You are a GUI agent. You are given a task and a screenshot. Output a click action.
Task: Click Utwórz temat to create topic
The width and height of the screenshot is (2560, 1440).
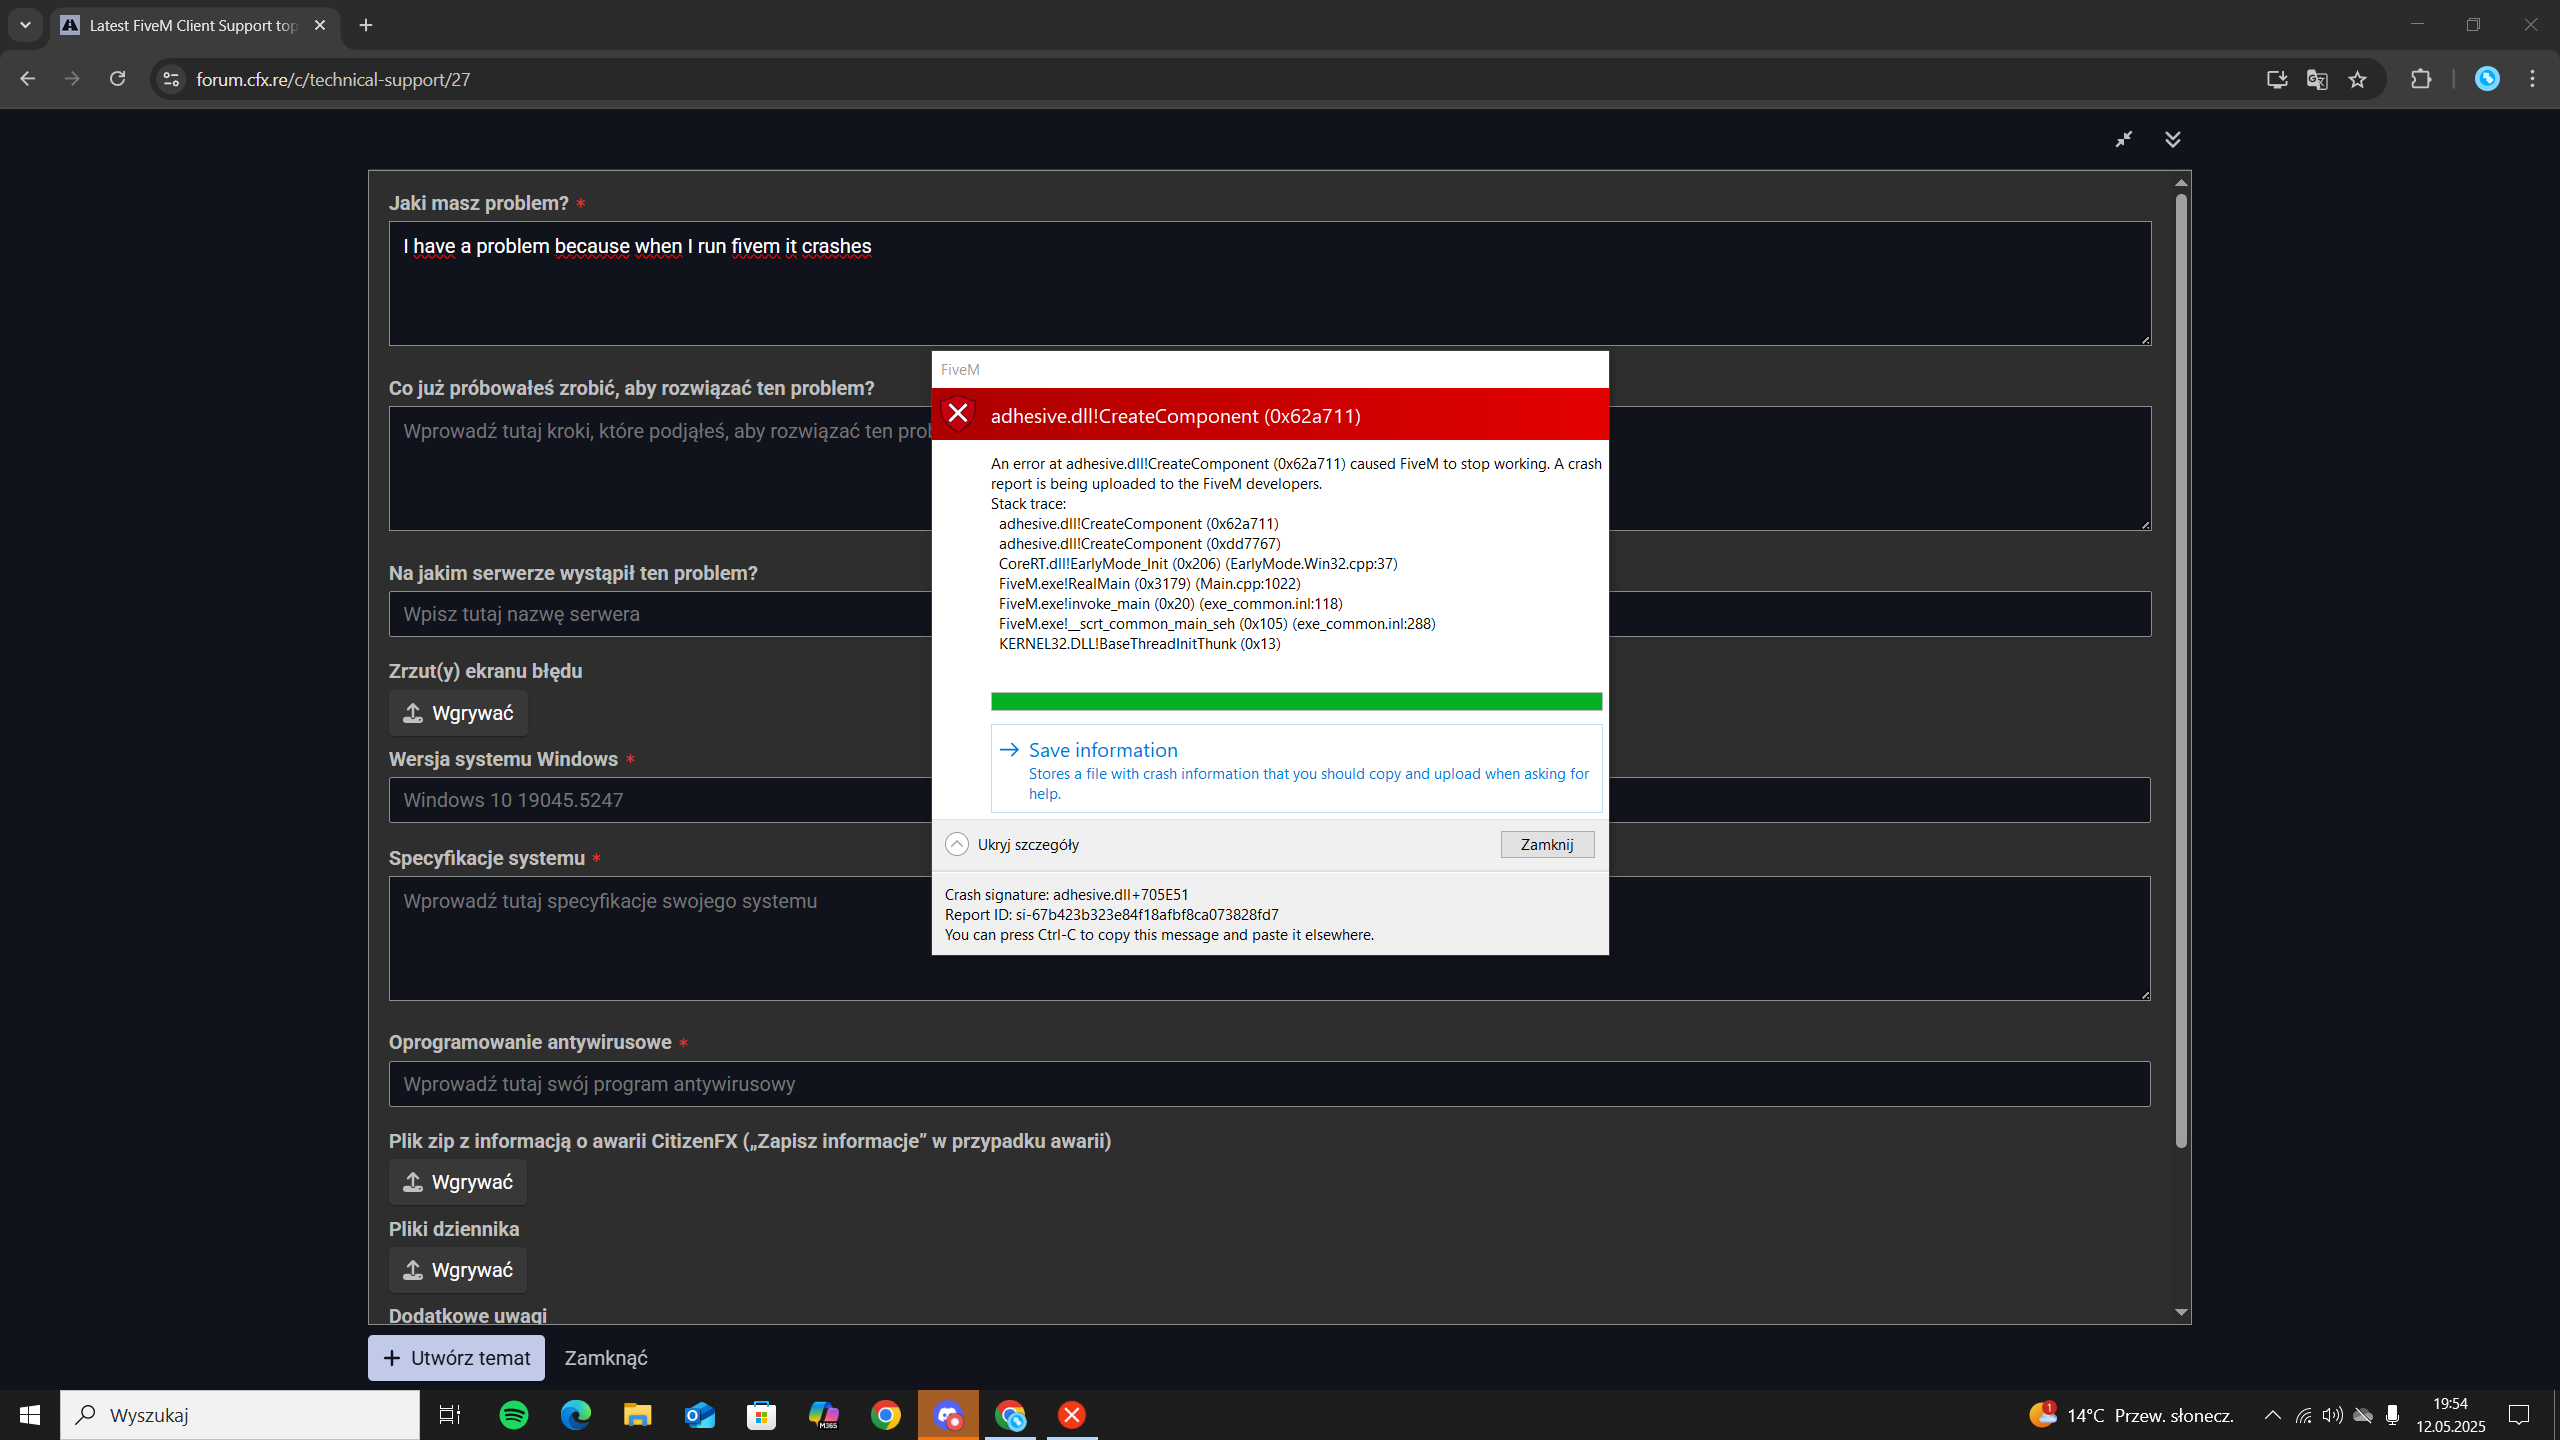click(x=456, y=1358)
